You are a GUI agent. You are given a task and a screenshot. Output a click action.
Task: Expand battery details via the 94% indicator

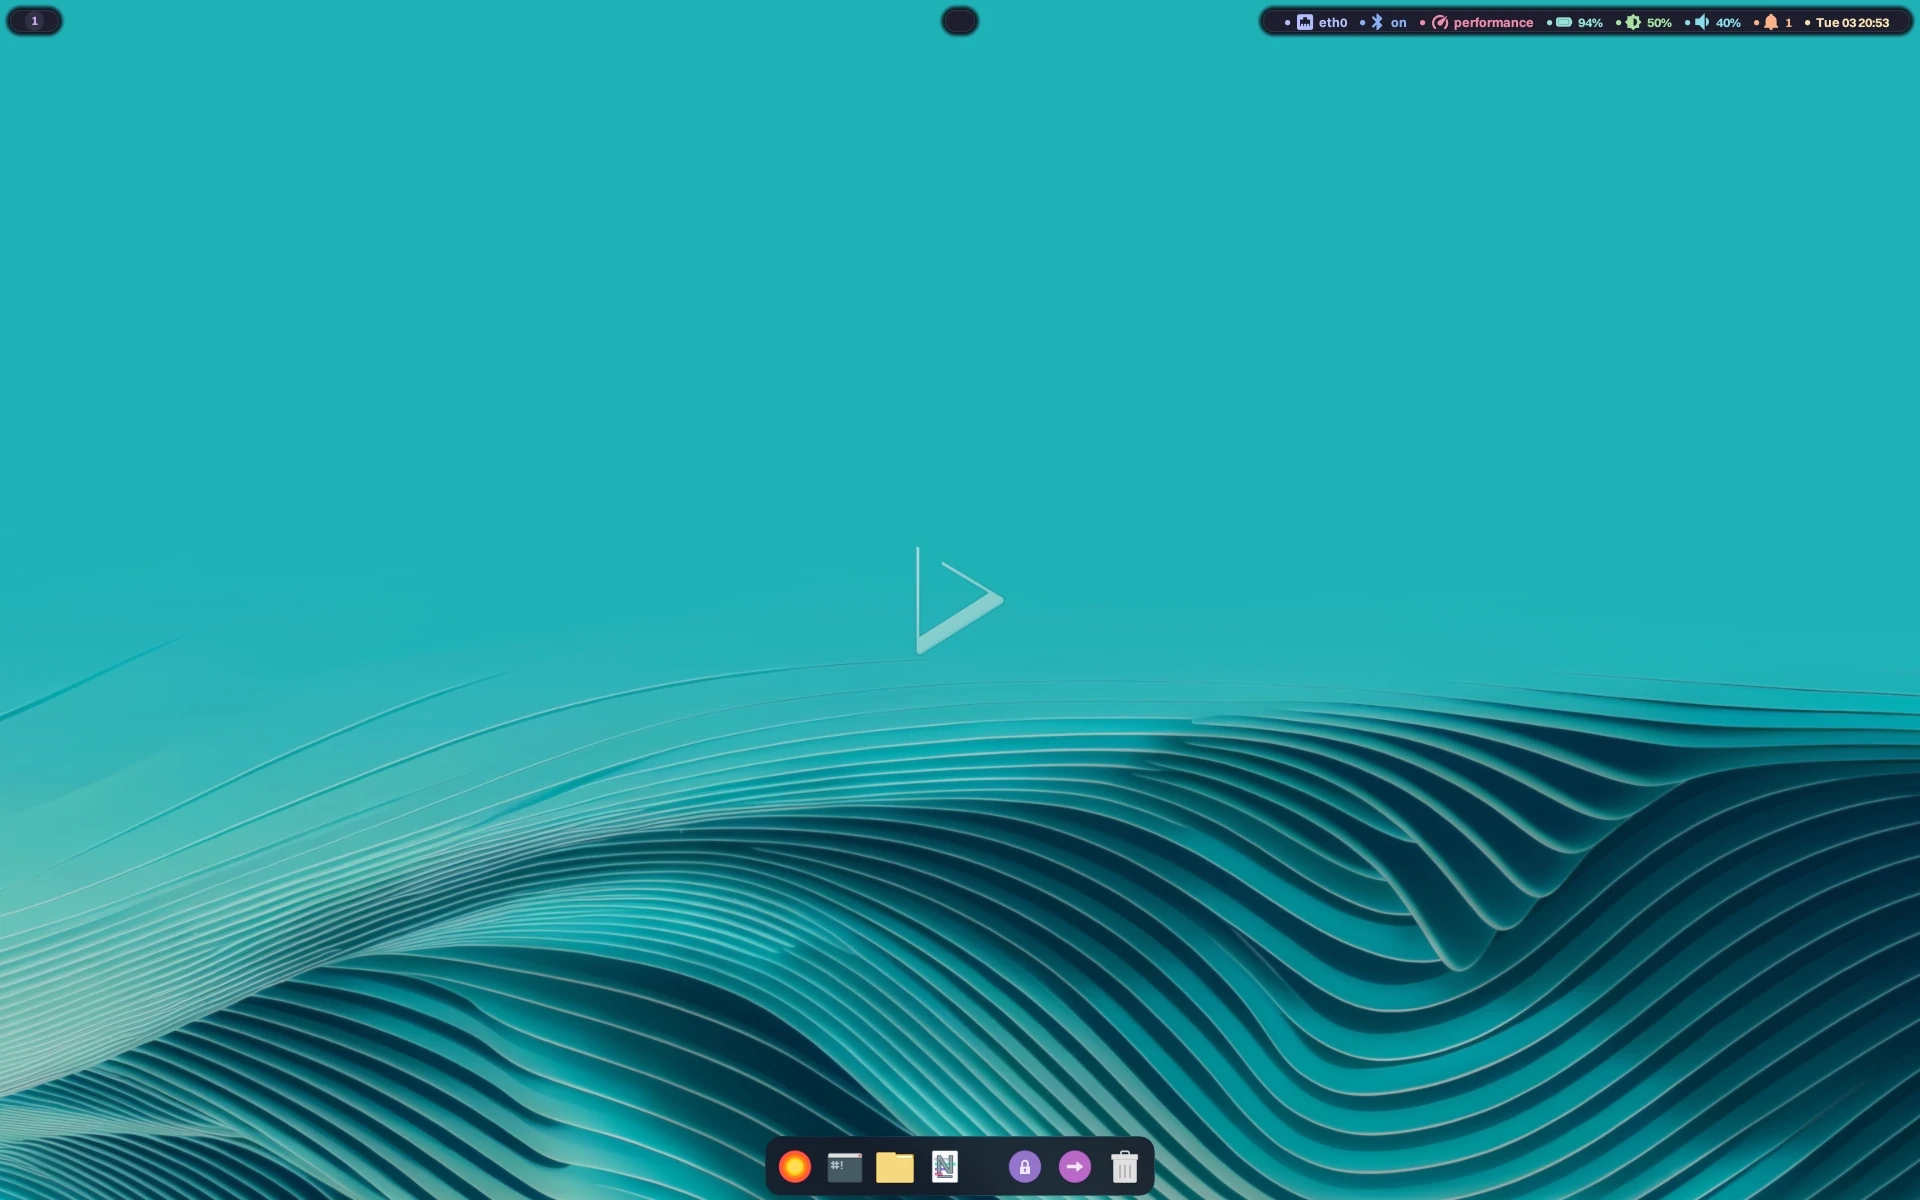point(1590,21)
